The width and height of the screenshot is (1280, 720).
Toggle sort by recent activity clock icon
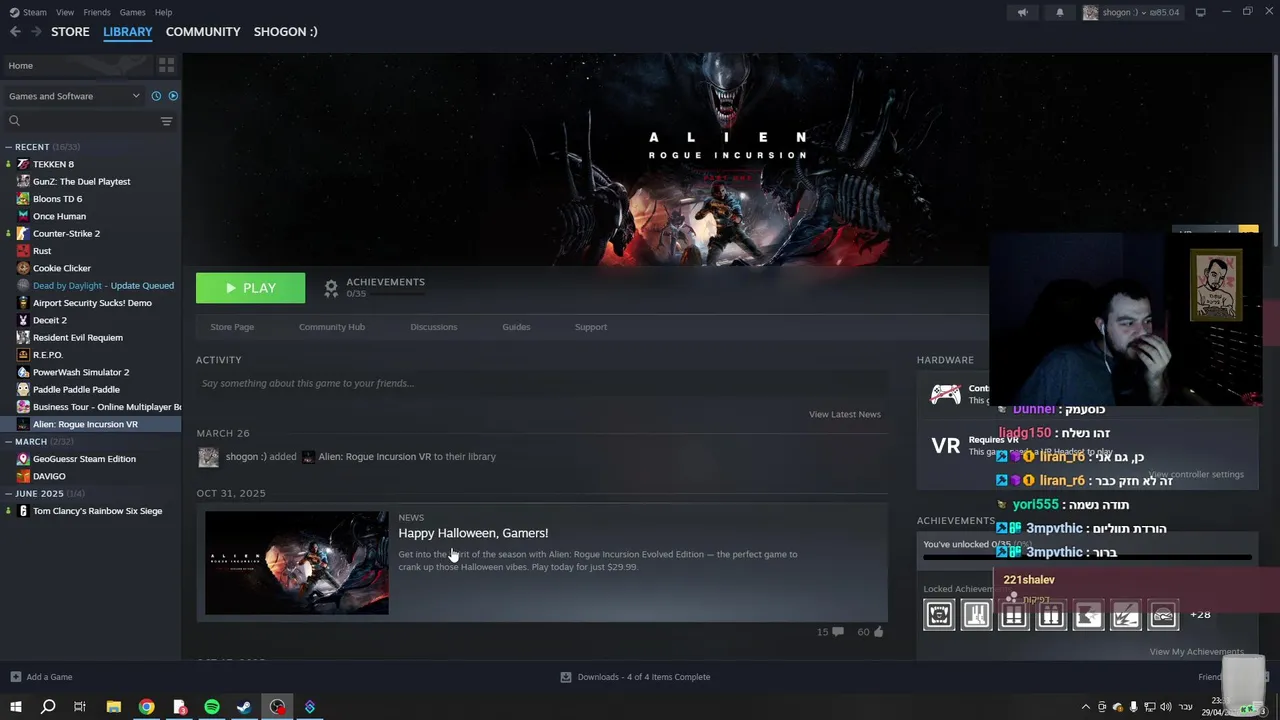156,96
